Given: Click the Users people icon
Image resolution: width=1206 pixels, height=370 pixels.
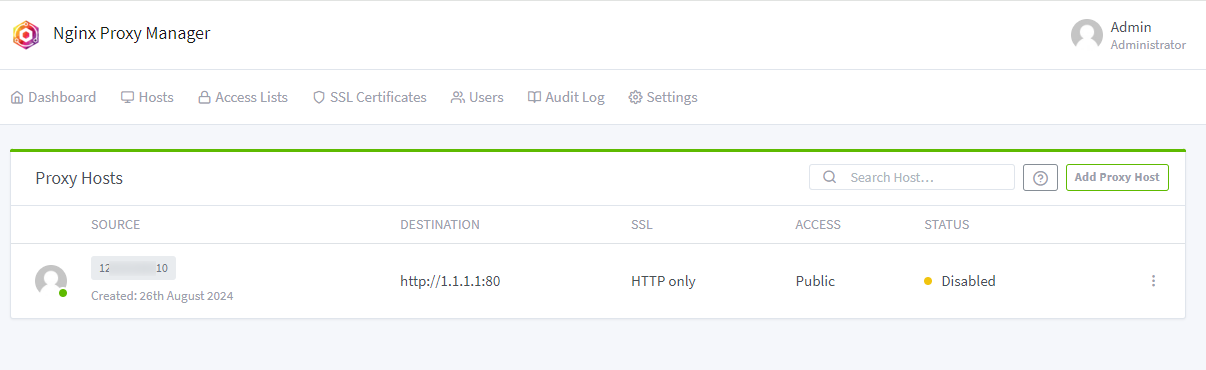Looking at the screenshot, I should [458, 98].
